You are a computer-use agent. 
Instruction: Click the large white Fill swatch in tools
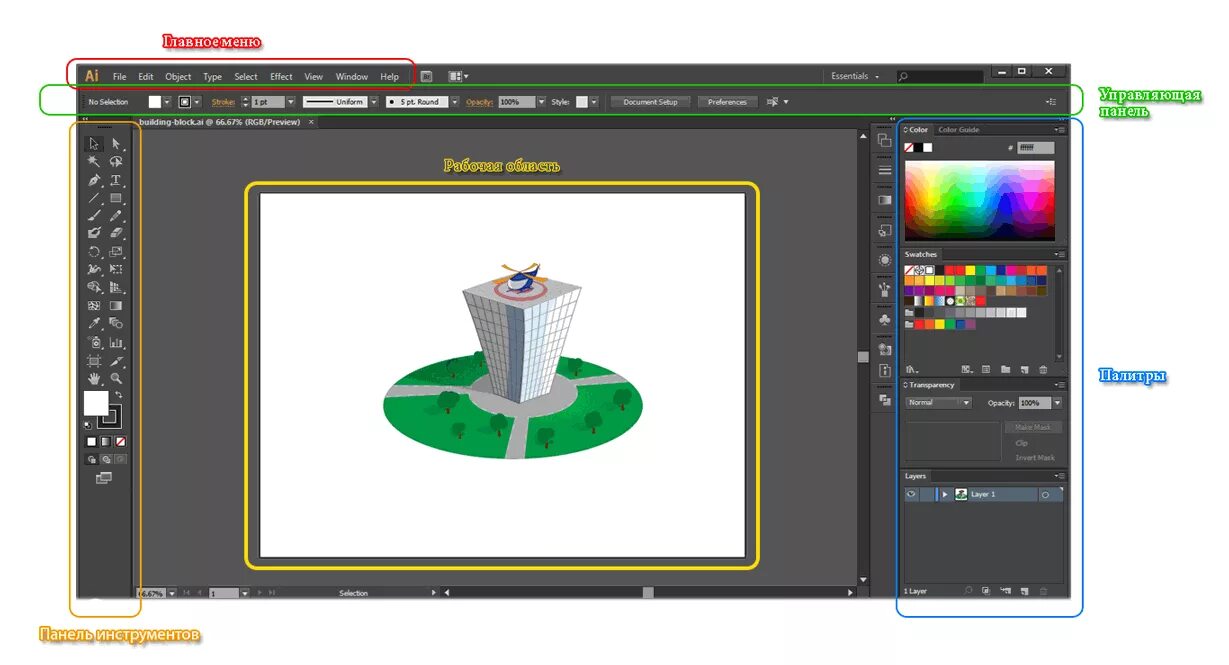pyautogui.click(x=96, y=403)
